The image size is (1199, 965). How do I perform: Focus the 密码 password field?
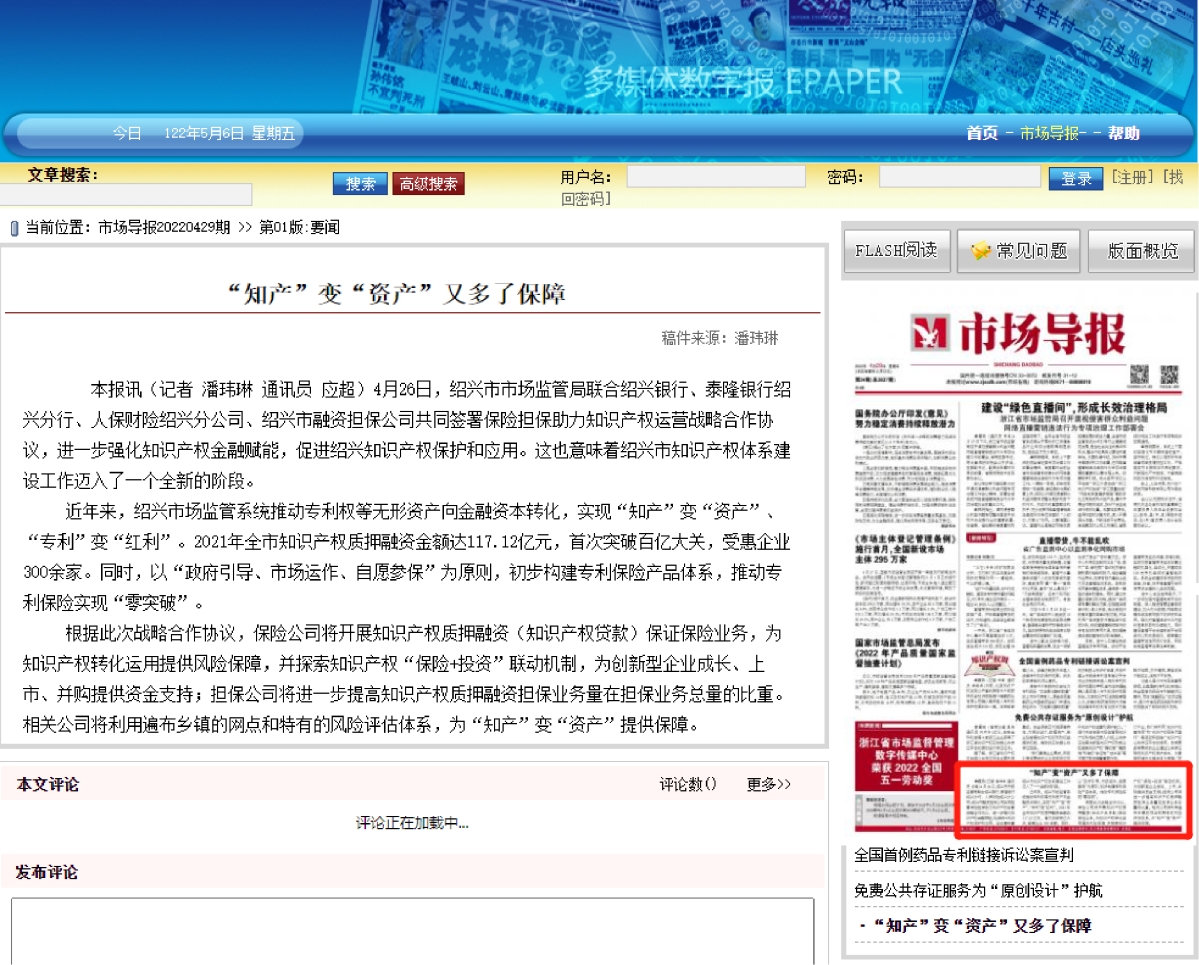tap(960, 177)
